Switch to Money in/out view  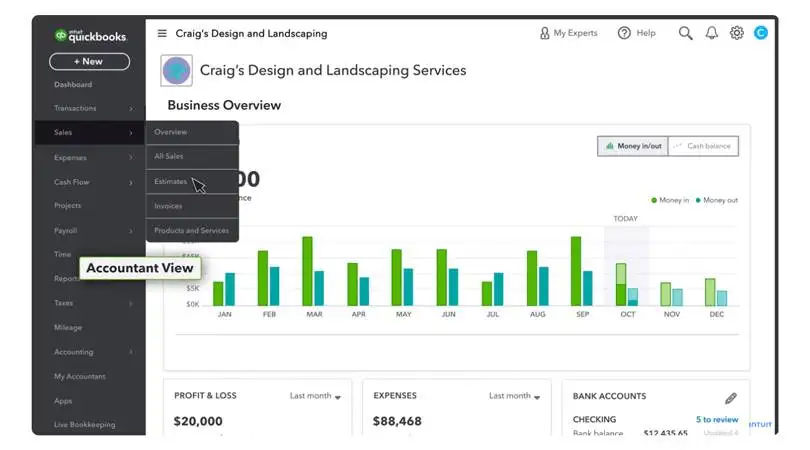coord(633,146)
